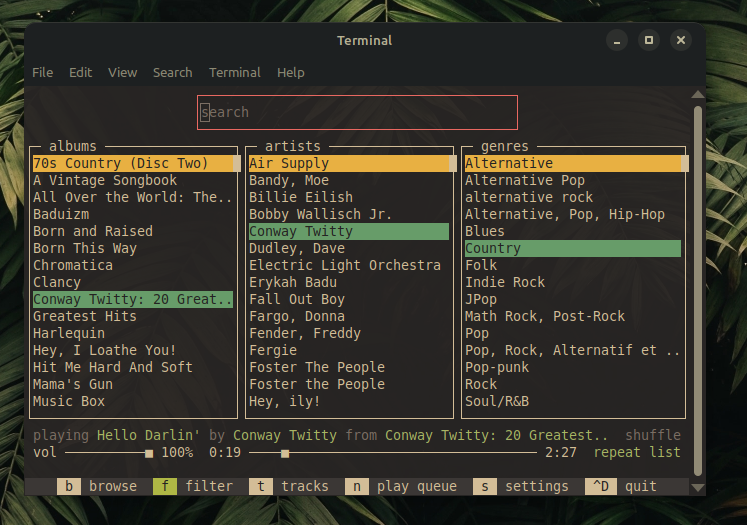Viewport: 747px width, 525px height.
Task: Select artist Billie Eilish
Action: click(x=349, y=197)
